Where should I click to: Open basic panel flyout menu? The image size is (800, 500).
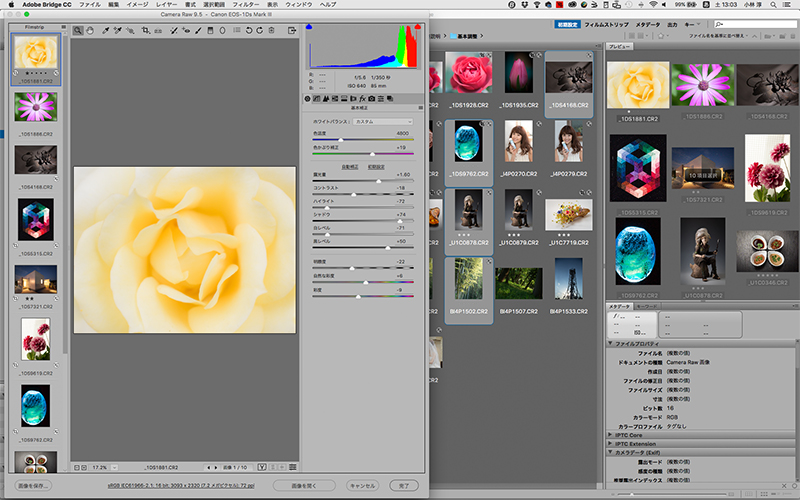click(x=421, y=108)
